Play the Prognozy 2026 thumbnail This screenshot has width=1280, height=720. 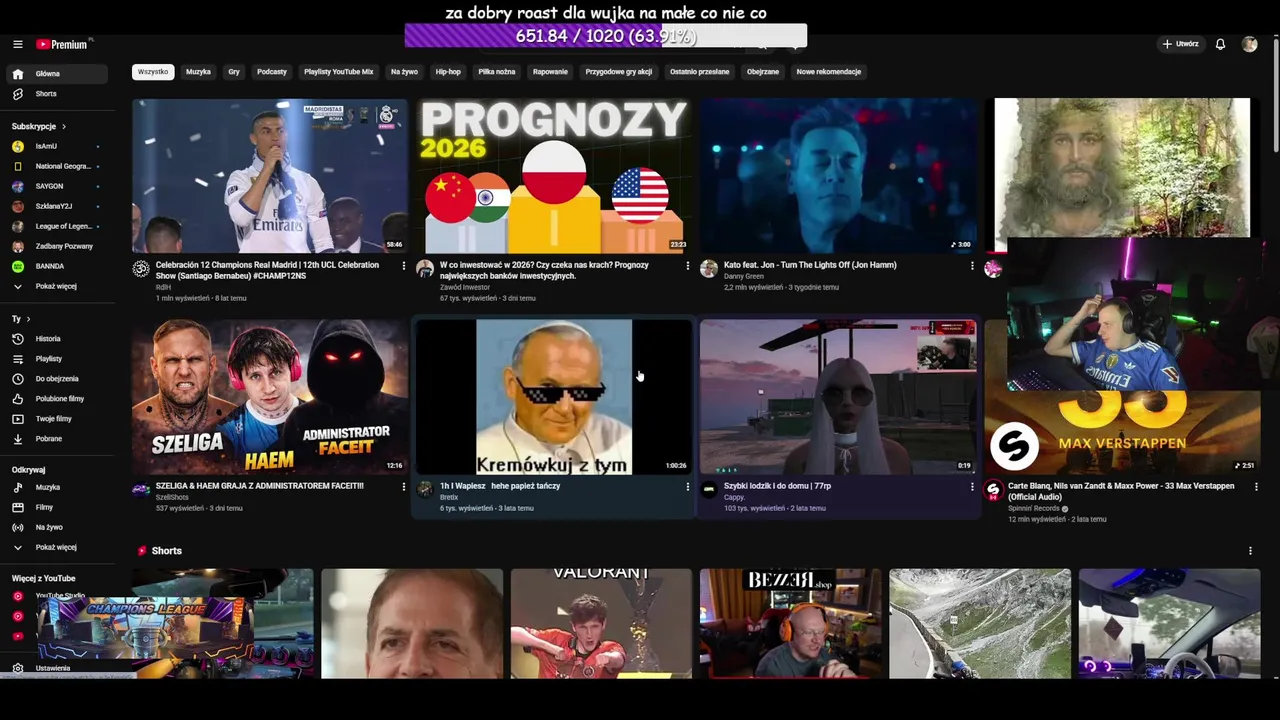pos(554,176)
